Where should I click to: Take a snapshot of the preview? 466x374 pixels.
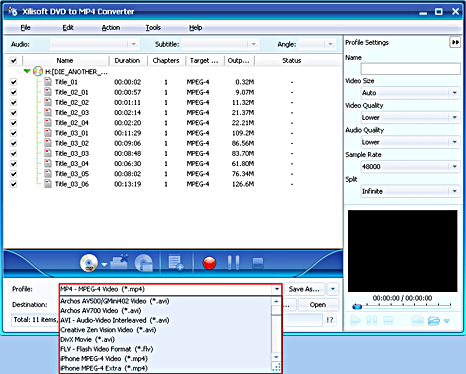point(417,321)
